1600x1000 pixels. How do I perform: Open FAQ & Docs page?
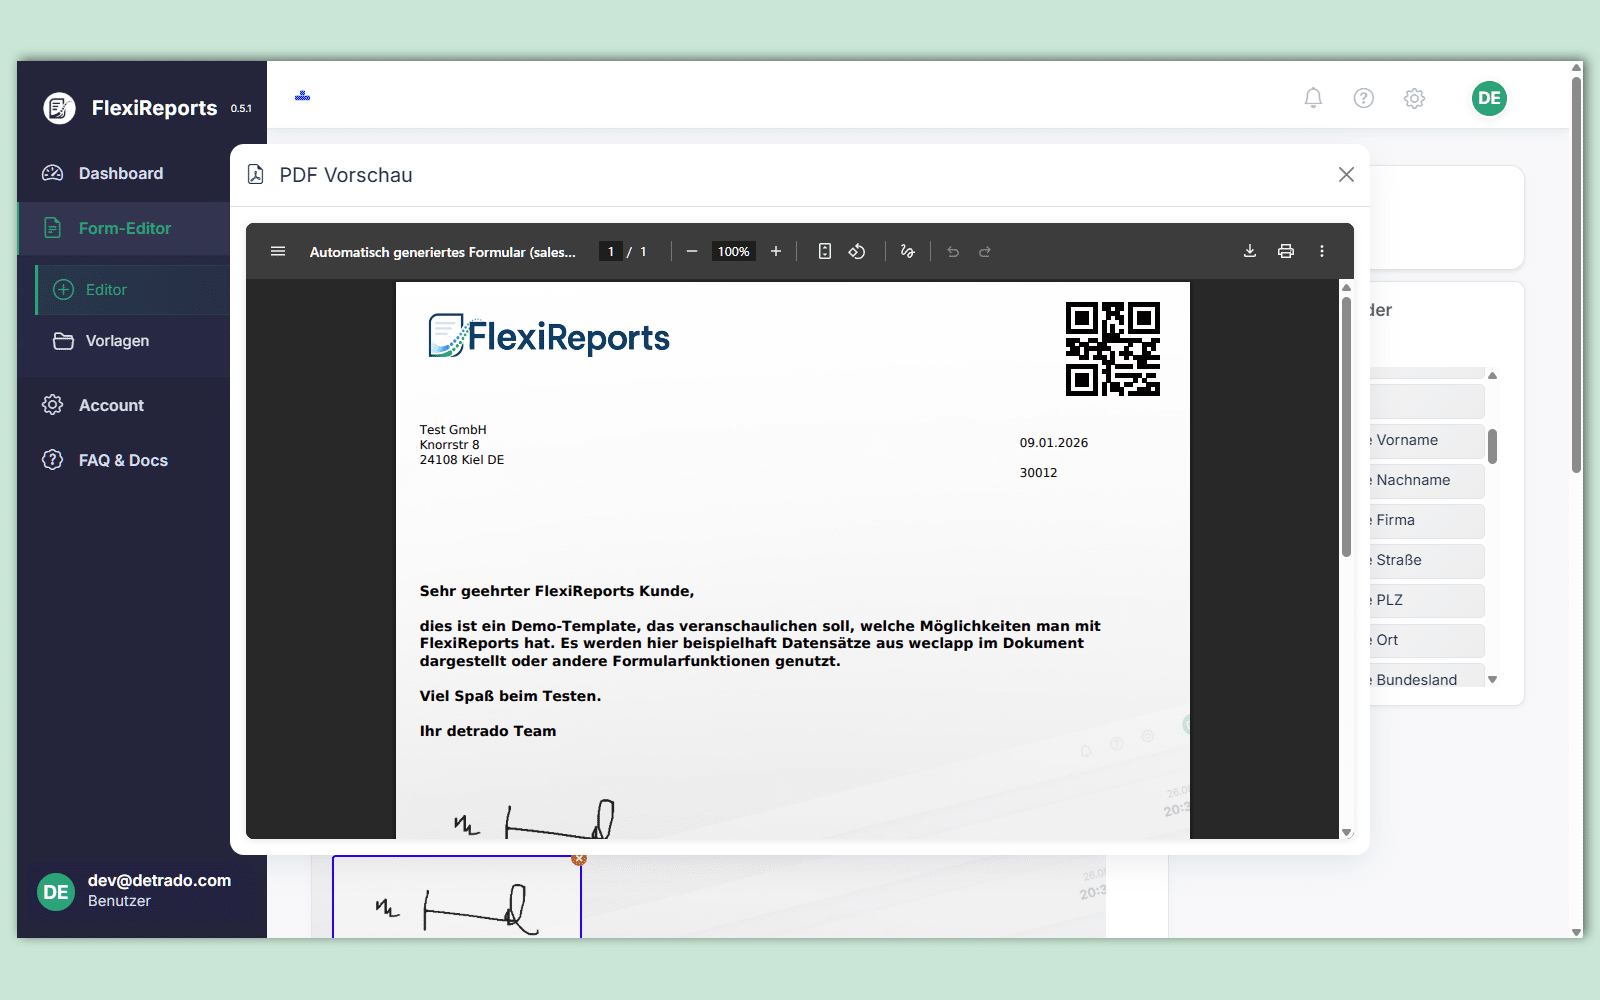point(123,460)
